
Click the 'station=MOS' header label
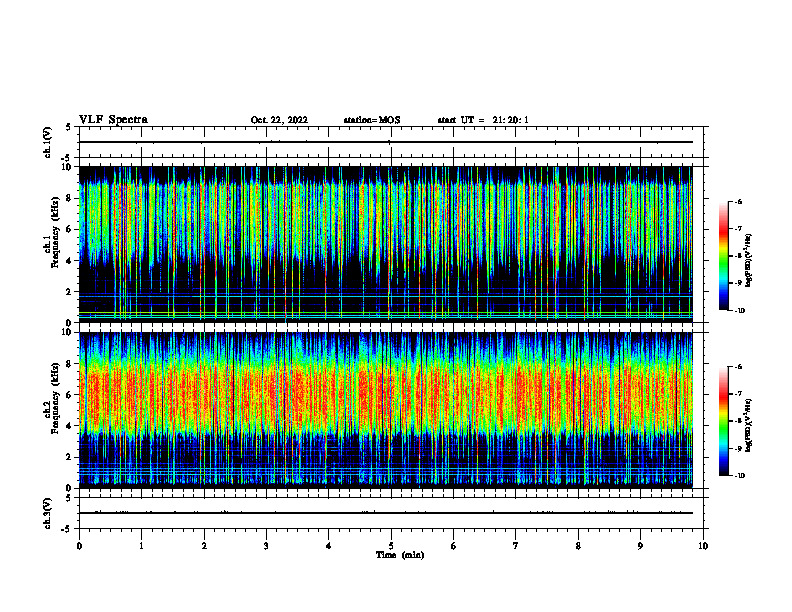click(372, 120)
